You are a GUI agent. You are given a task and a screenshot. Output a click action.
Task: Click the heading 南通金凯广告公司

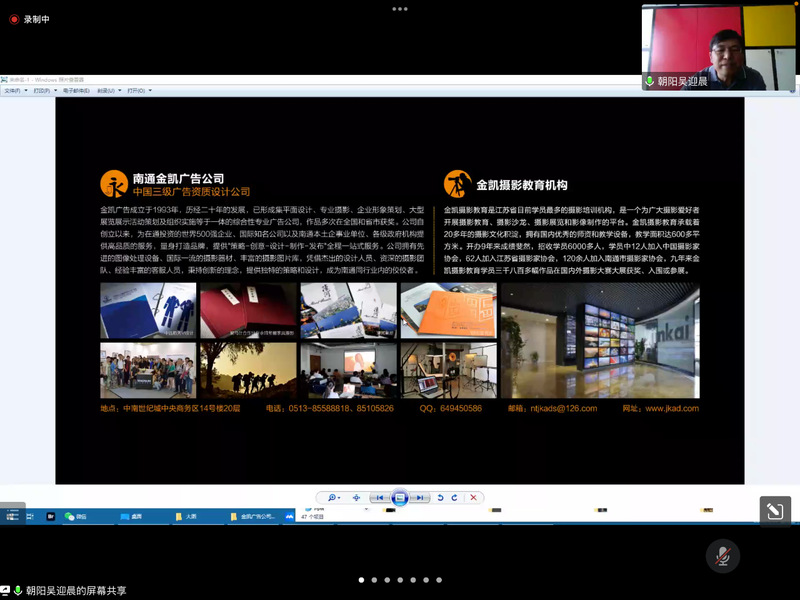(x=179, y=179)
